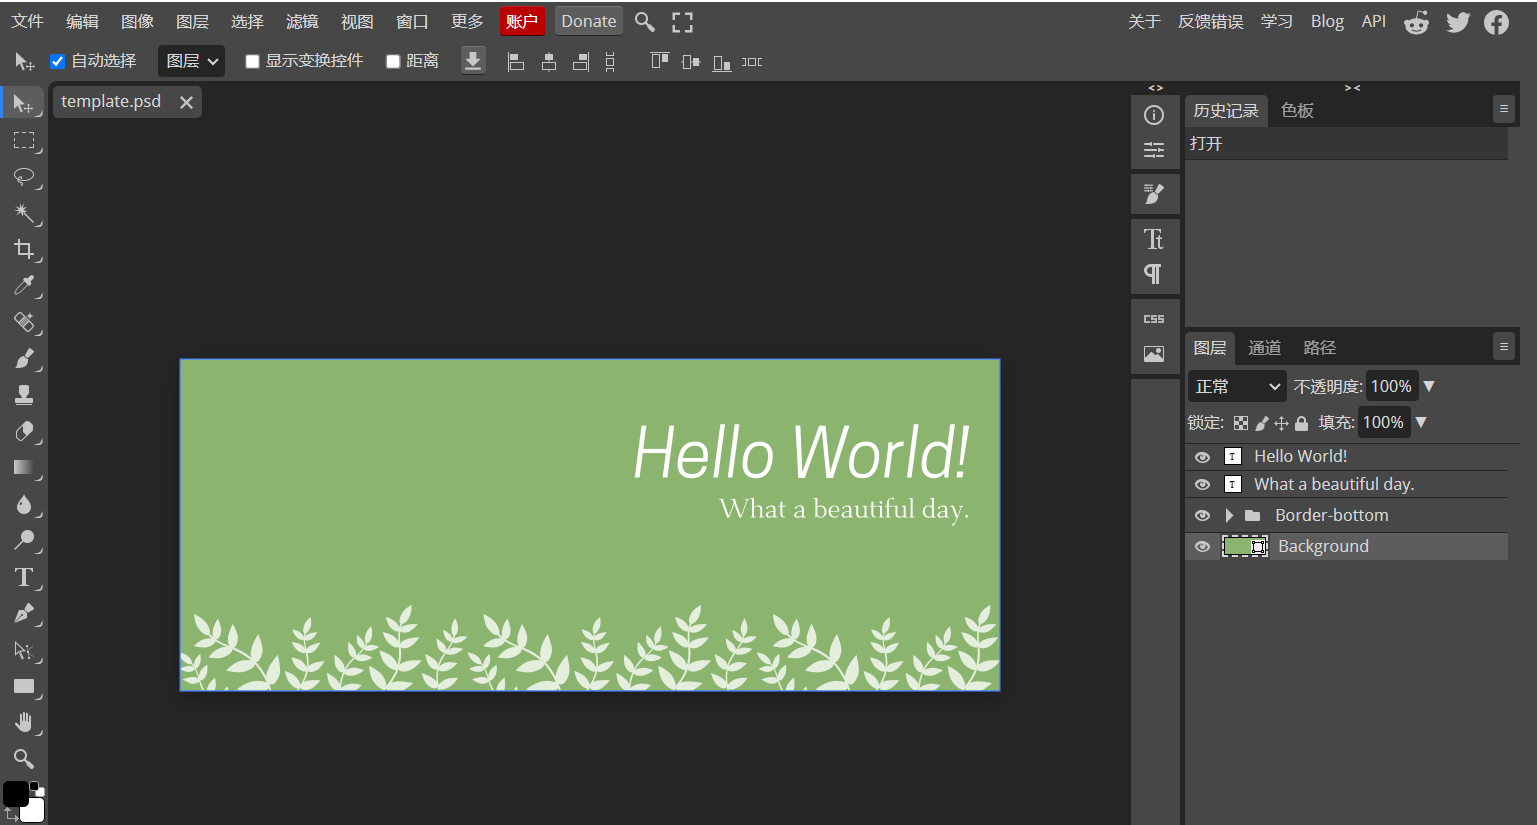Select the Type tool in left toolbar
Viewport: 1537px width, 825px height.
pyautogui.click(x=24, y=577)
